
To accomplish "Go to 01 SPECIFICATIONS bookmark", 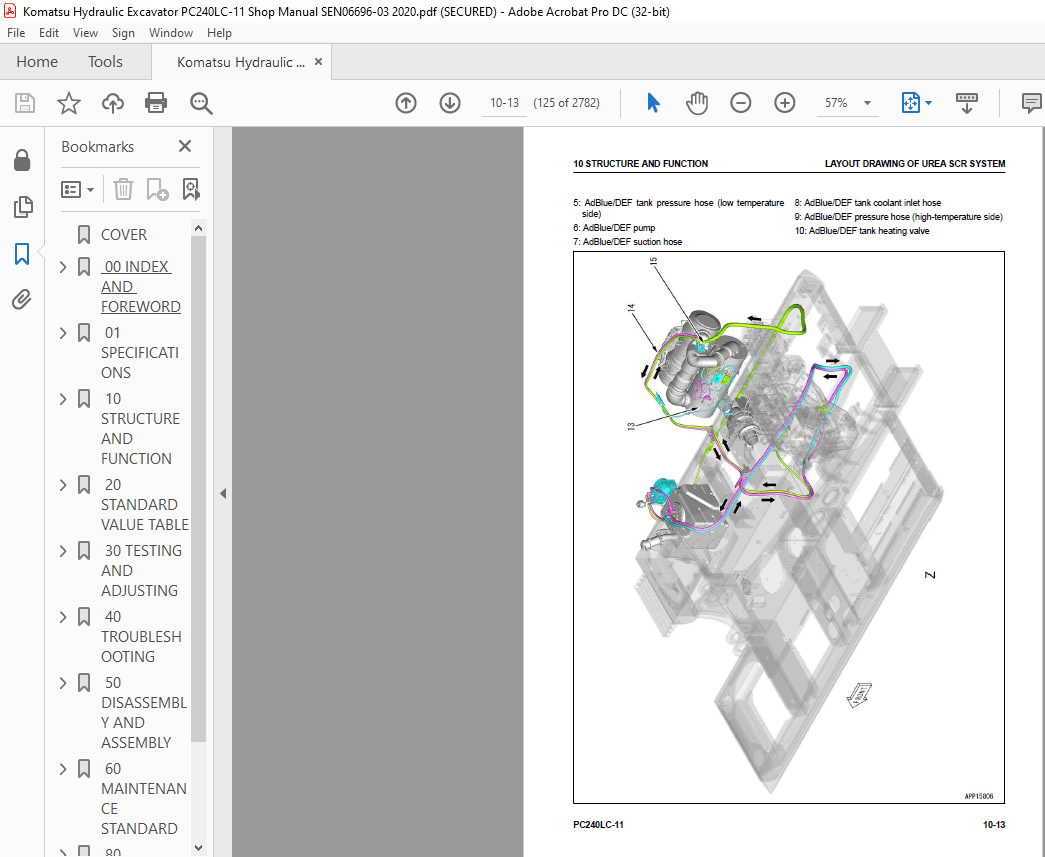I will (140, 353).
